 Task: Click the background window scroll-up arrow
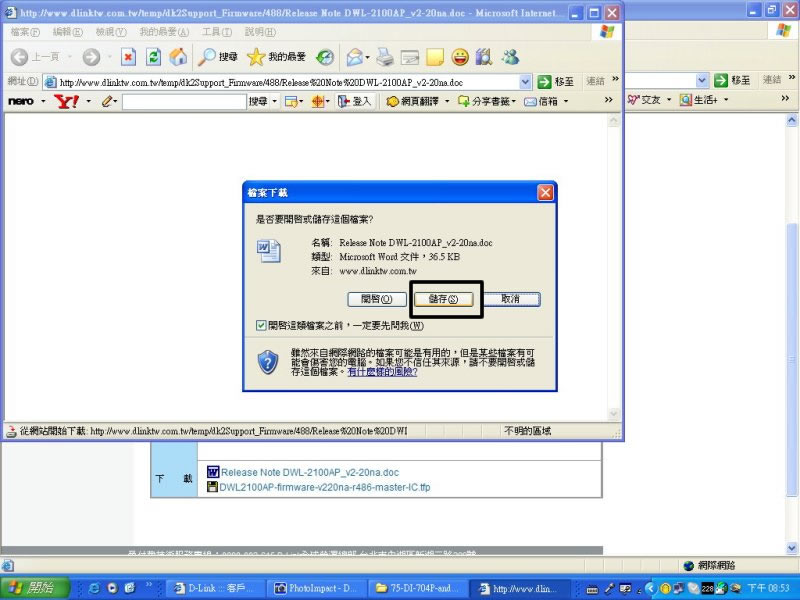791,120
